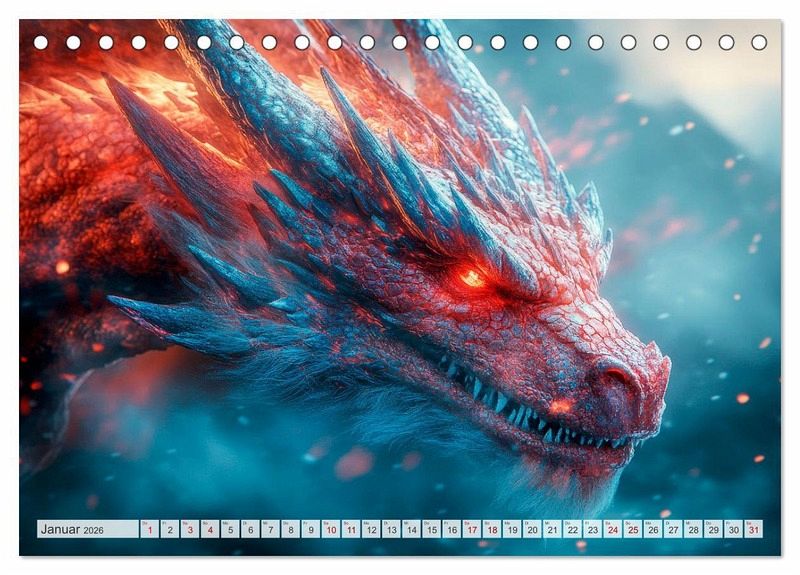Select date cell 27 in the calendar strip
The width and height of the screenshot is (800, 575).
(x=673, y=529)
